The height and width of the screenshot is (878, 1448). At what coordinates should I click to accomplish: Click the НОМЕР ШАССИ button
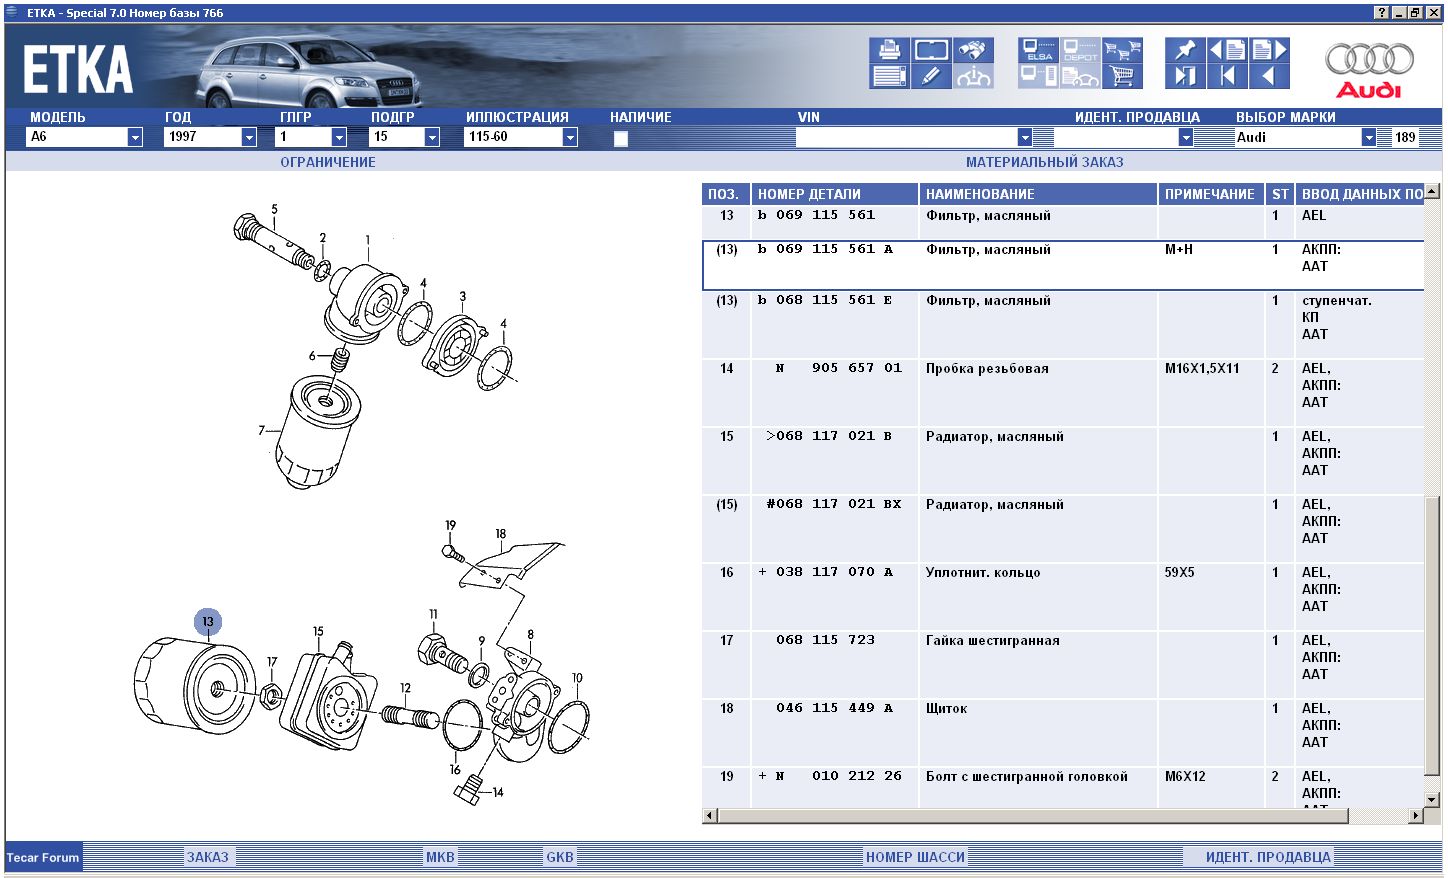915,857
